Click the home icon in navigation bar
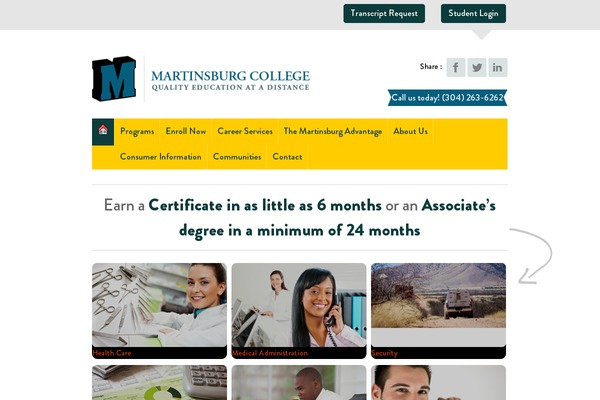600x400 pixels. [x=103, y=132]
